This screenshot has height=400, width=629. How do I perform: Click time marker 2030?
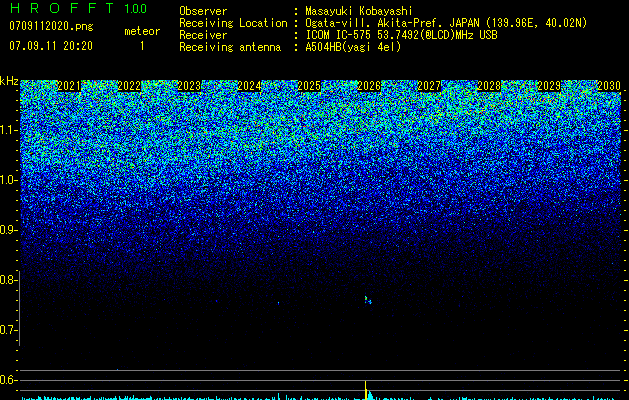coord(609,86)
